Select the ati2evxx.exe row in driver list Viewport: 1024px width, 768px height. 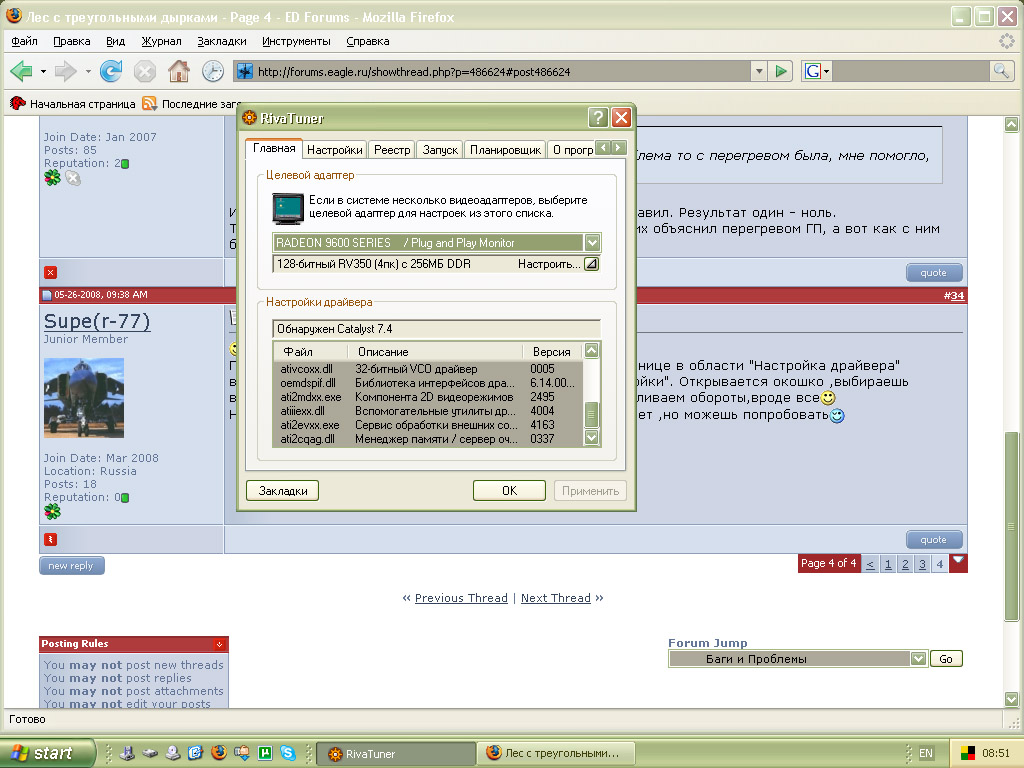pos(428,425)
